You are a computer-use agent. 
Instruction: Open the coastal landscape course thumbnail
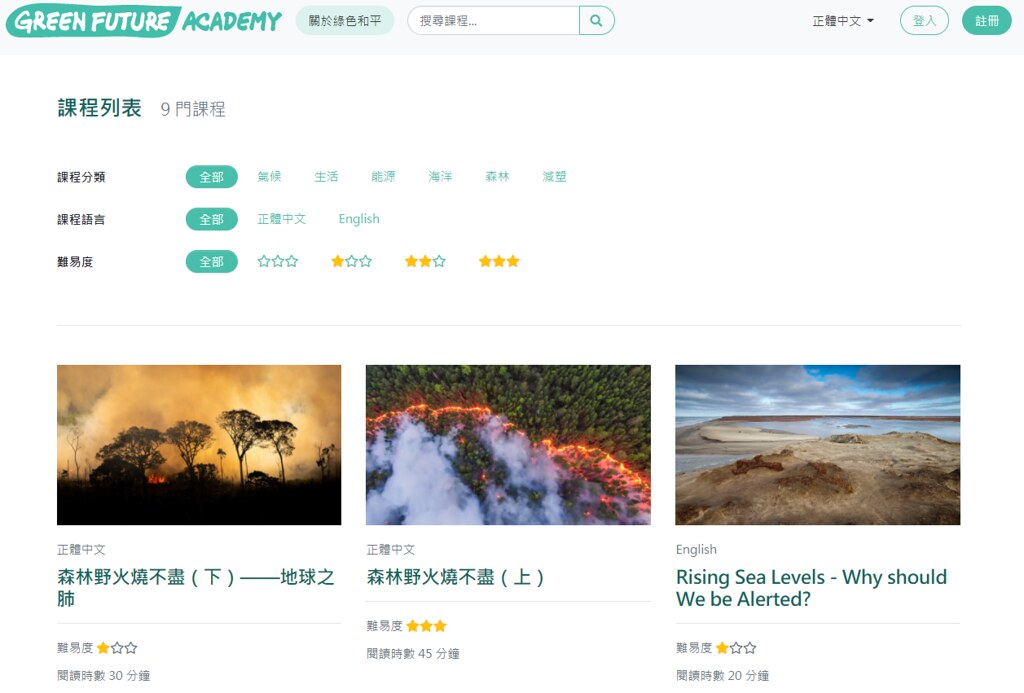818,445
